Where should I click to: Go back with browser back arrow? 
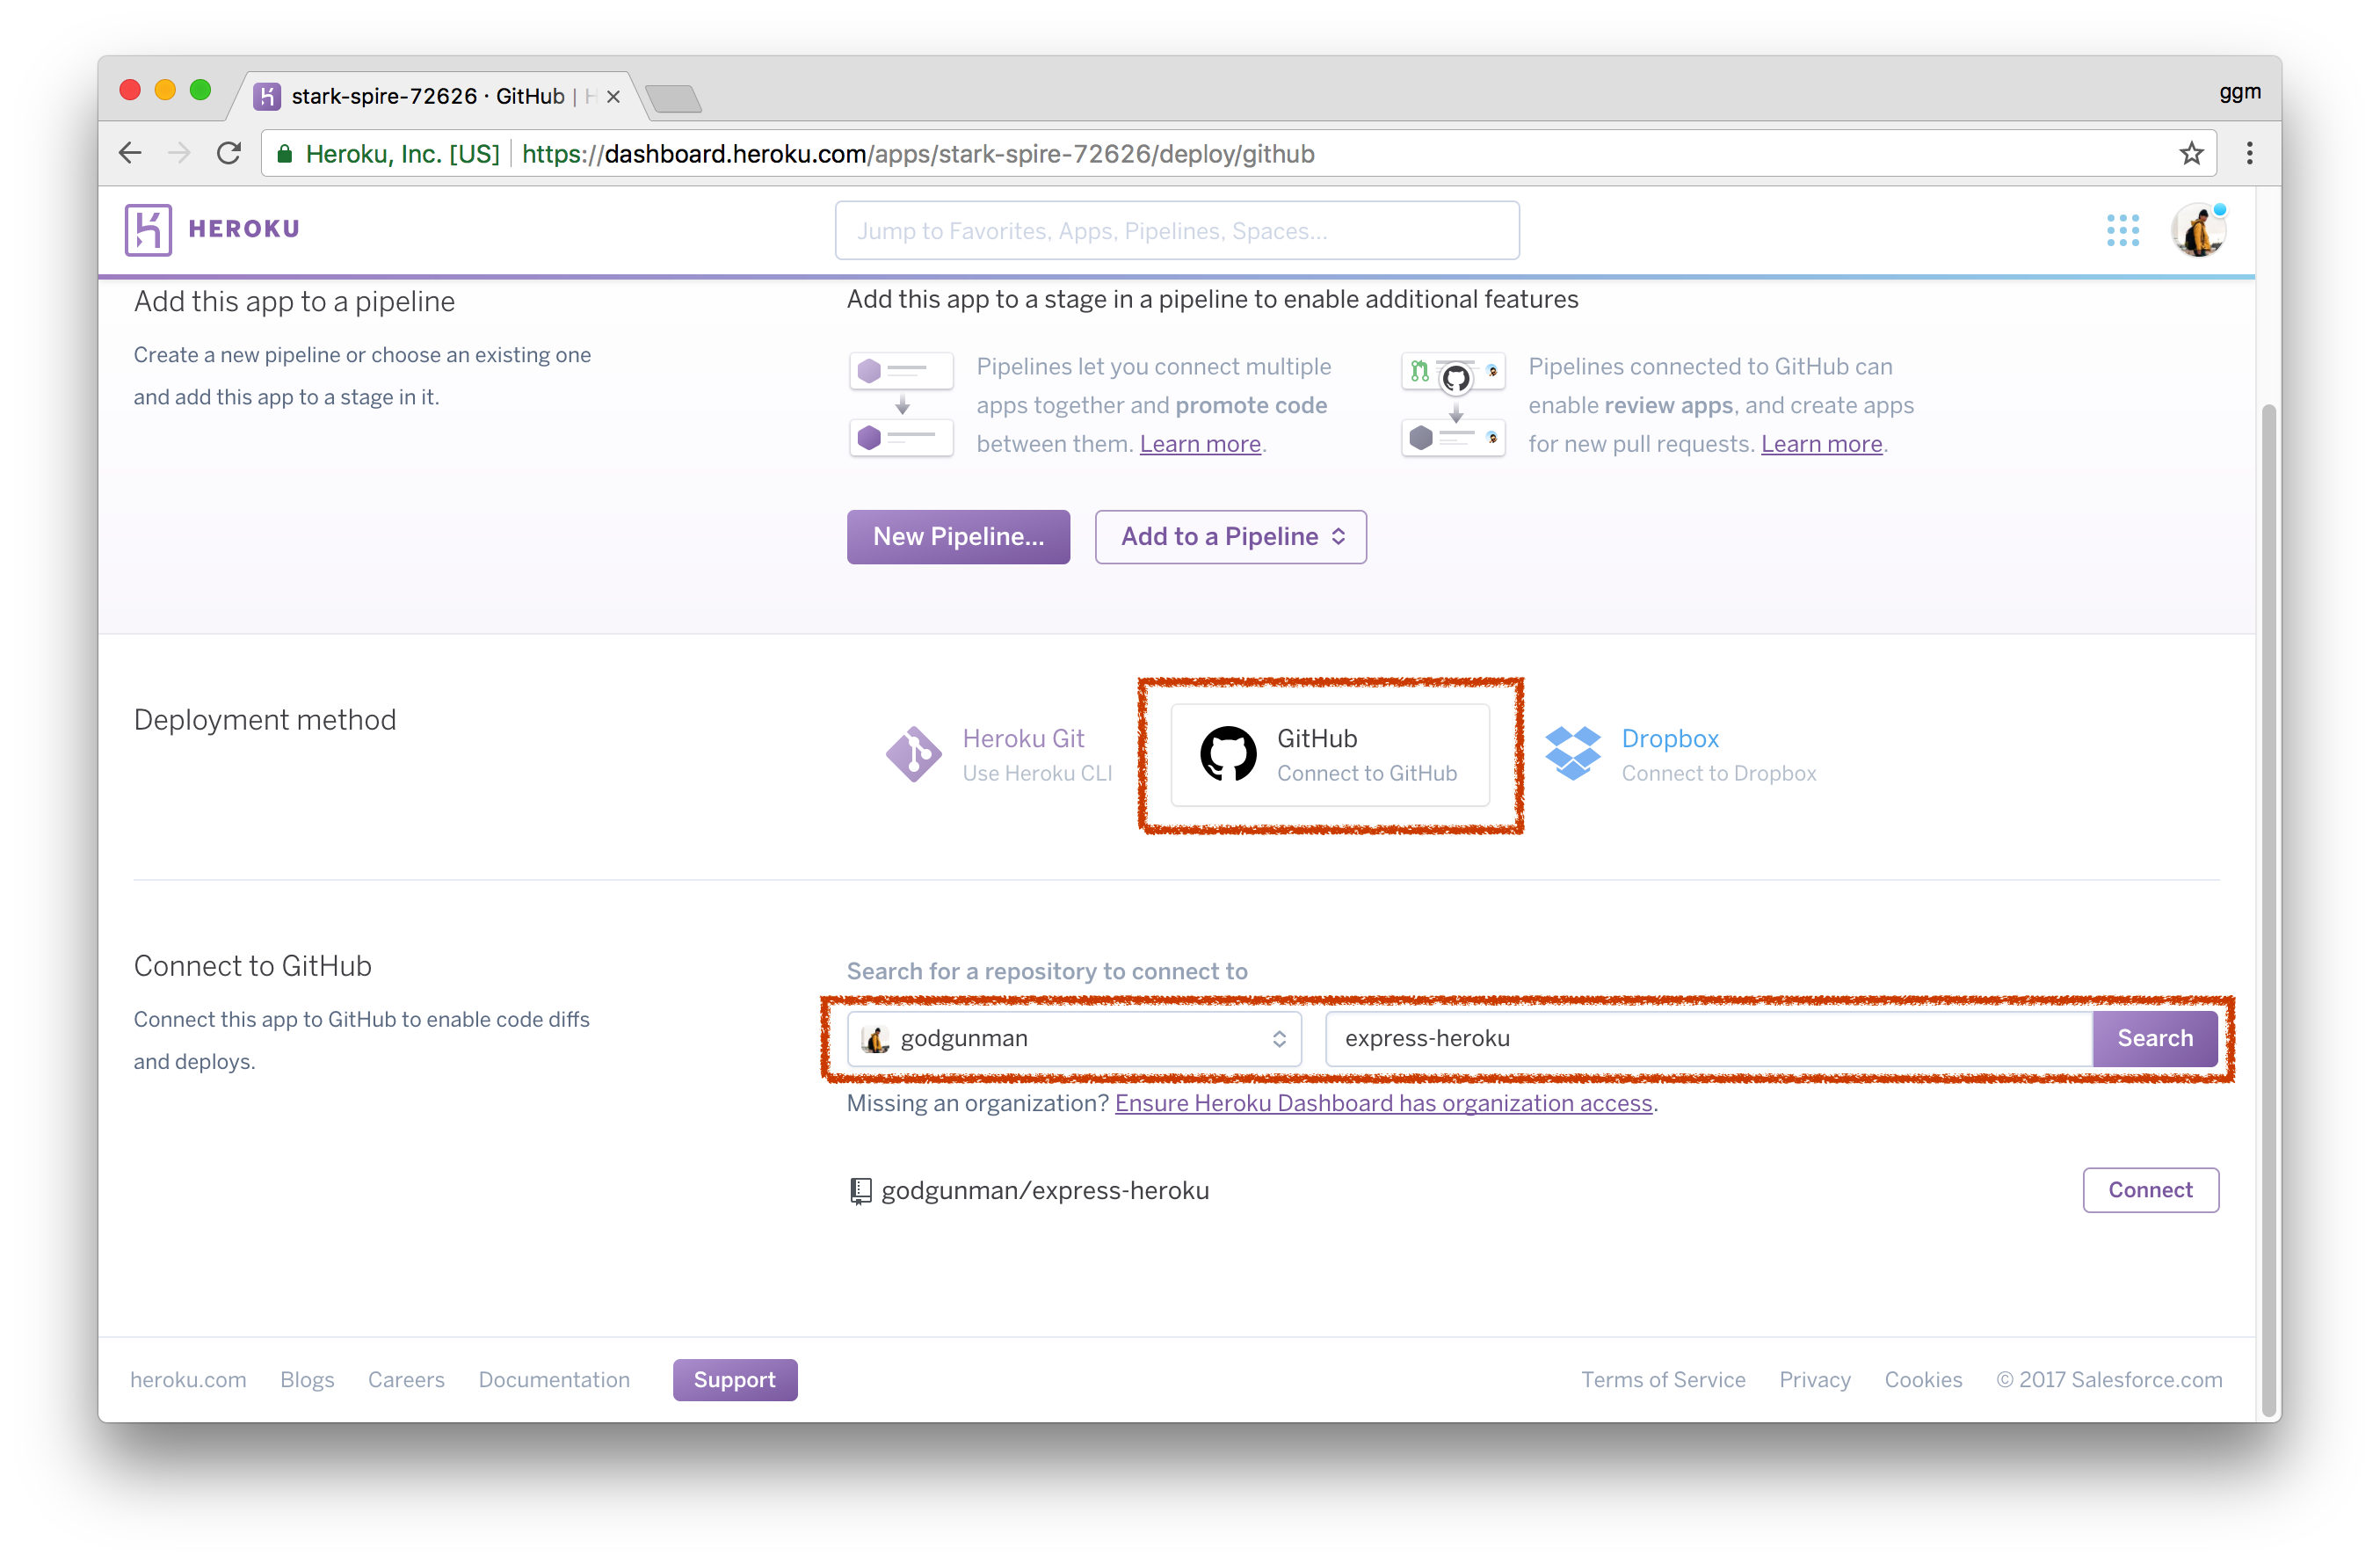[131, 153]
